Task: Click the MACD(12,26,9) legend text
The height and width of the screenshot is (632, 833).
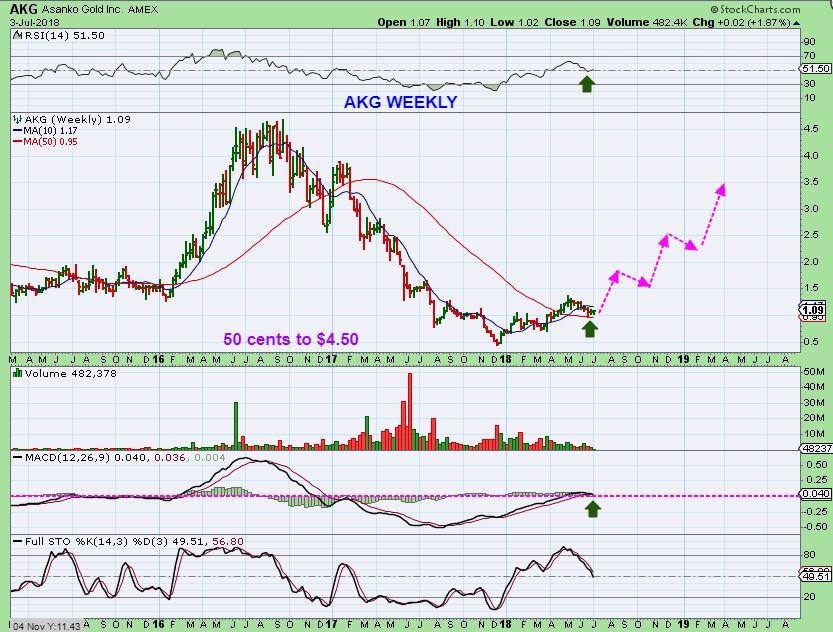Action: tap(67, 457)
